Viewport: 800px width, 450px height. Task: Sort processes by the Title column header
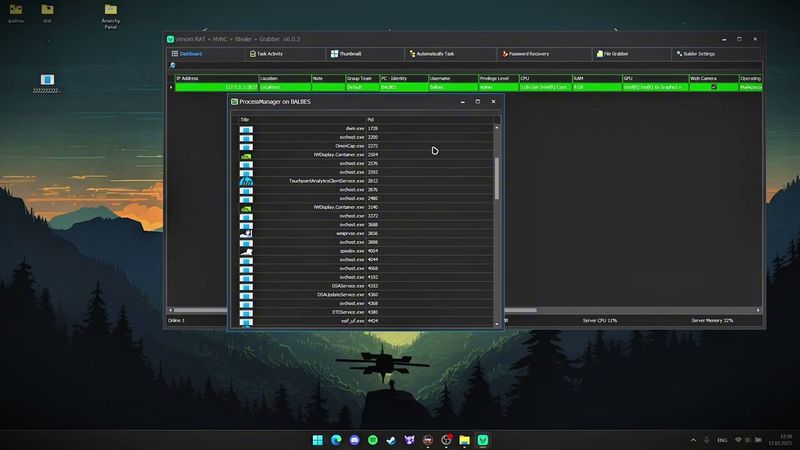pos(302,119)
